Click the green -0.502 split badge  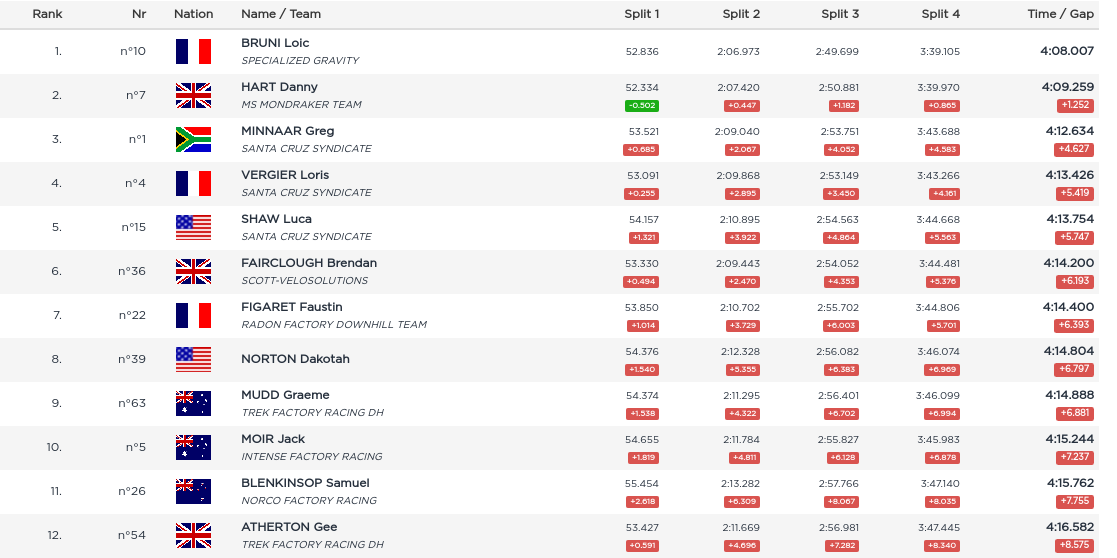click(x=641, y=106)
